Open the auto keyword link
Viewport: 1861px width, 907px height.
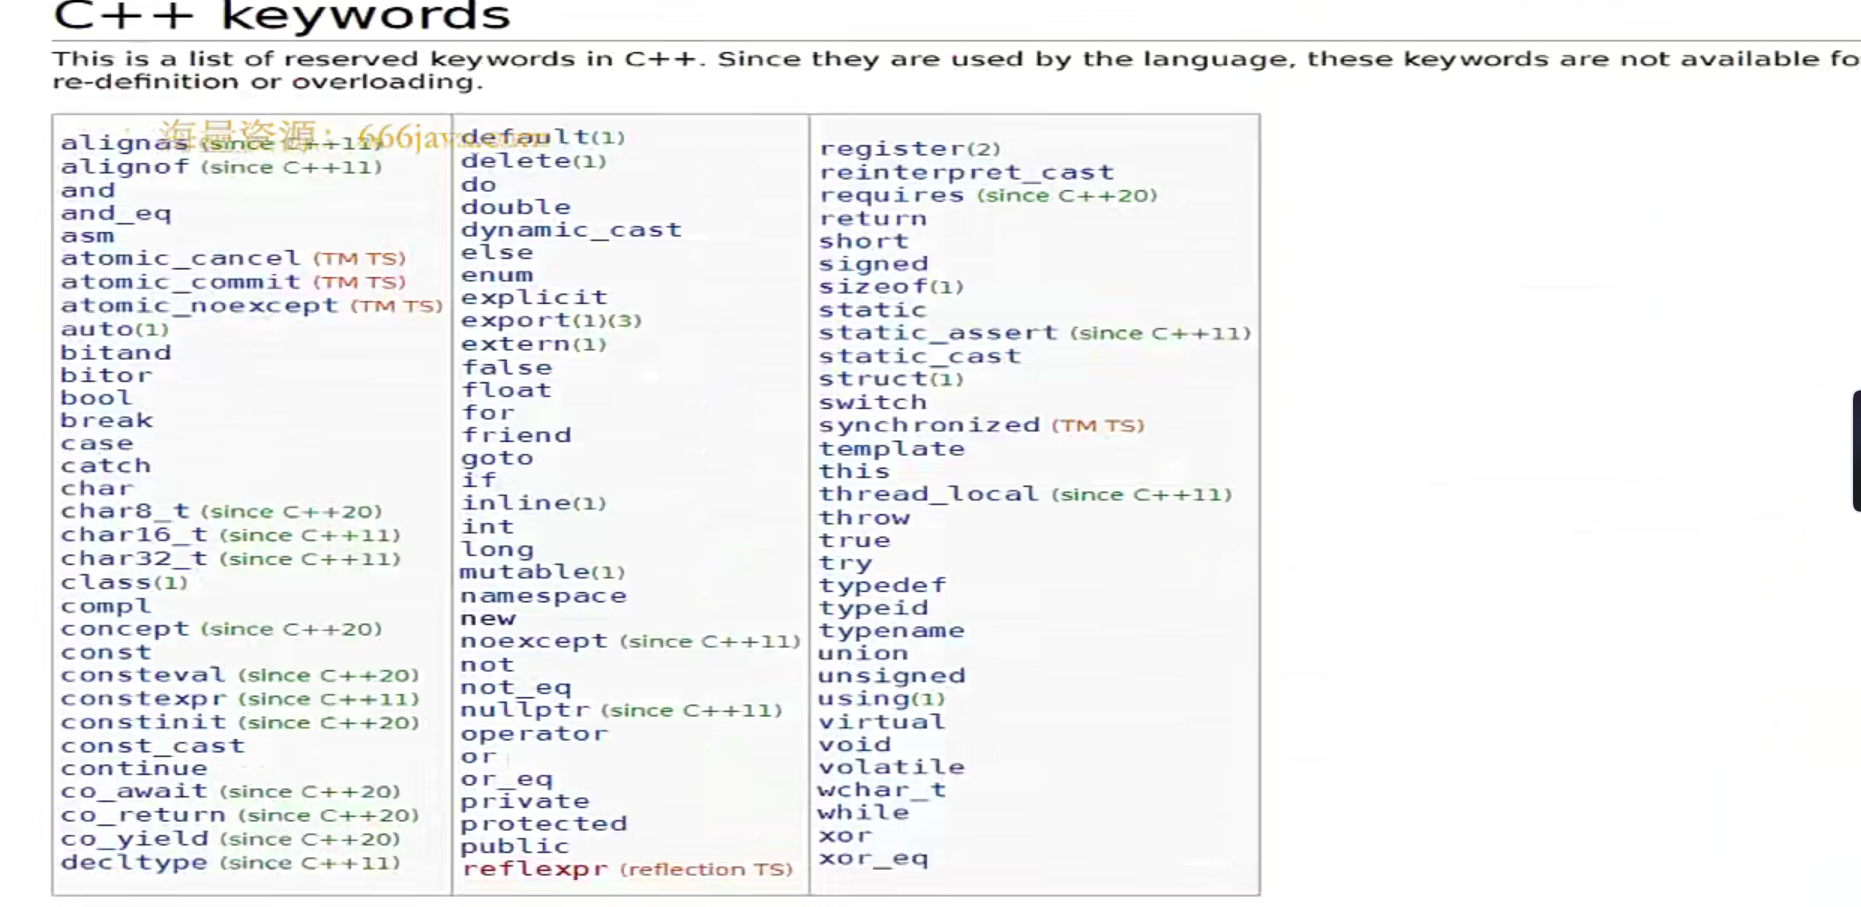tap(97, 329)
